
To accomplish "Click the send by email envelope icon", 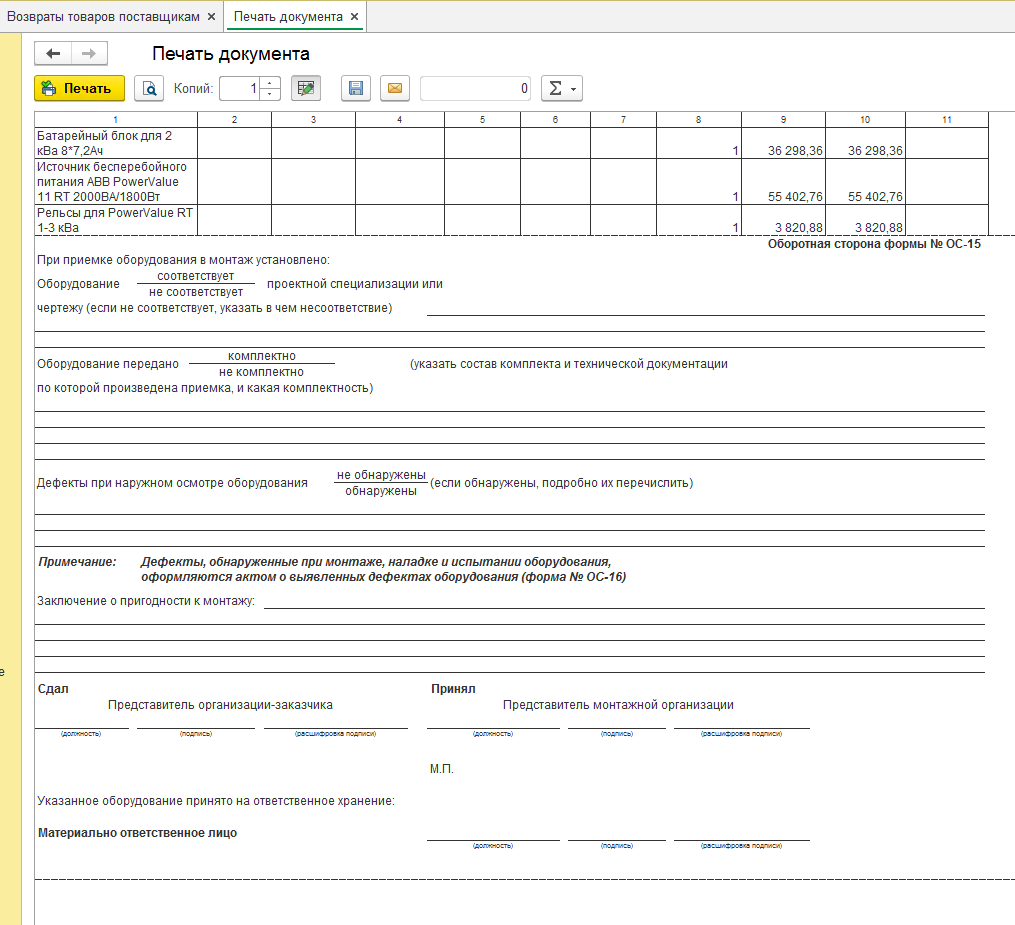I will coord(395,89).
